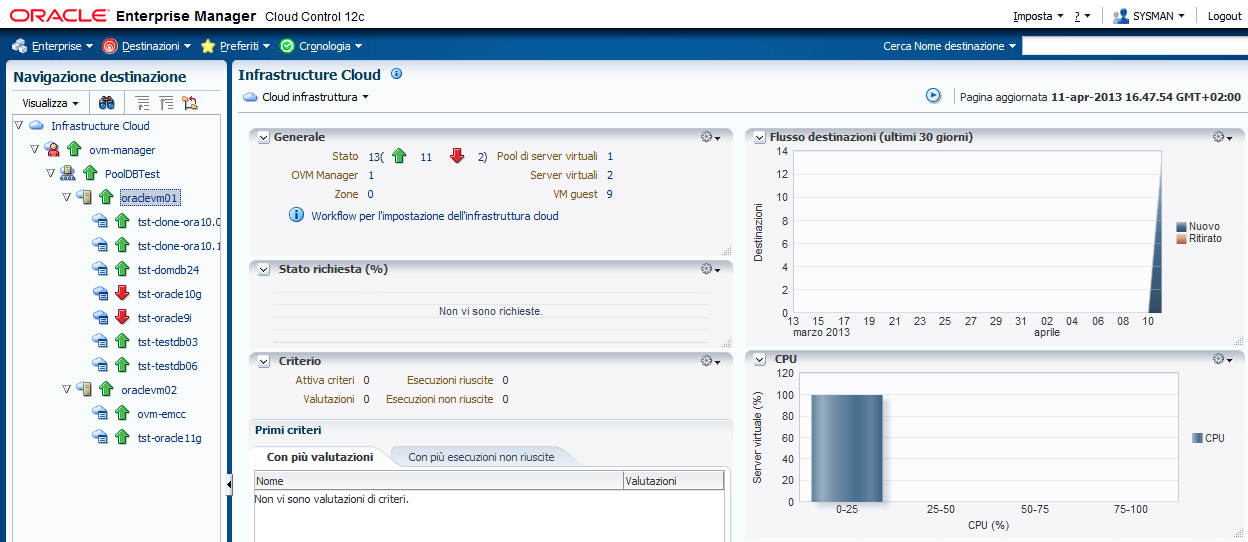Open the gear options of Stato richiesta panel
1248x542 pixels.
click(710, 269)
